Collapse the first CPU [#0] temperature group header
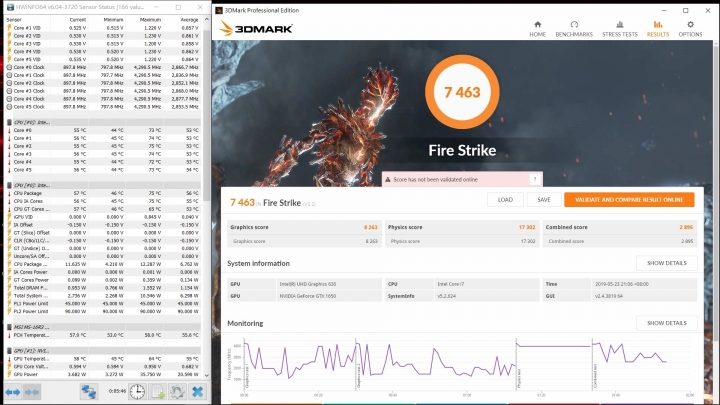720x405 pixels. pos(103,122)
